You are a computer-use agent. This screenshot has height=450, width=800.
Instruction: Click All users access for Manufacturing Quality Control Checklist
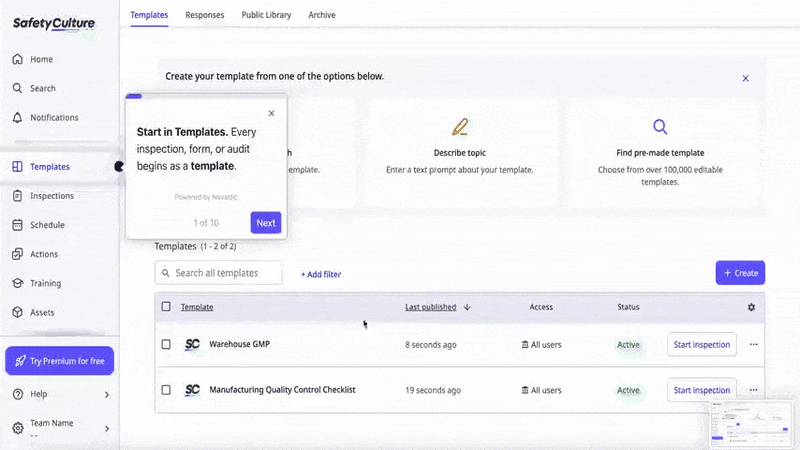pos(541,390)
